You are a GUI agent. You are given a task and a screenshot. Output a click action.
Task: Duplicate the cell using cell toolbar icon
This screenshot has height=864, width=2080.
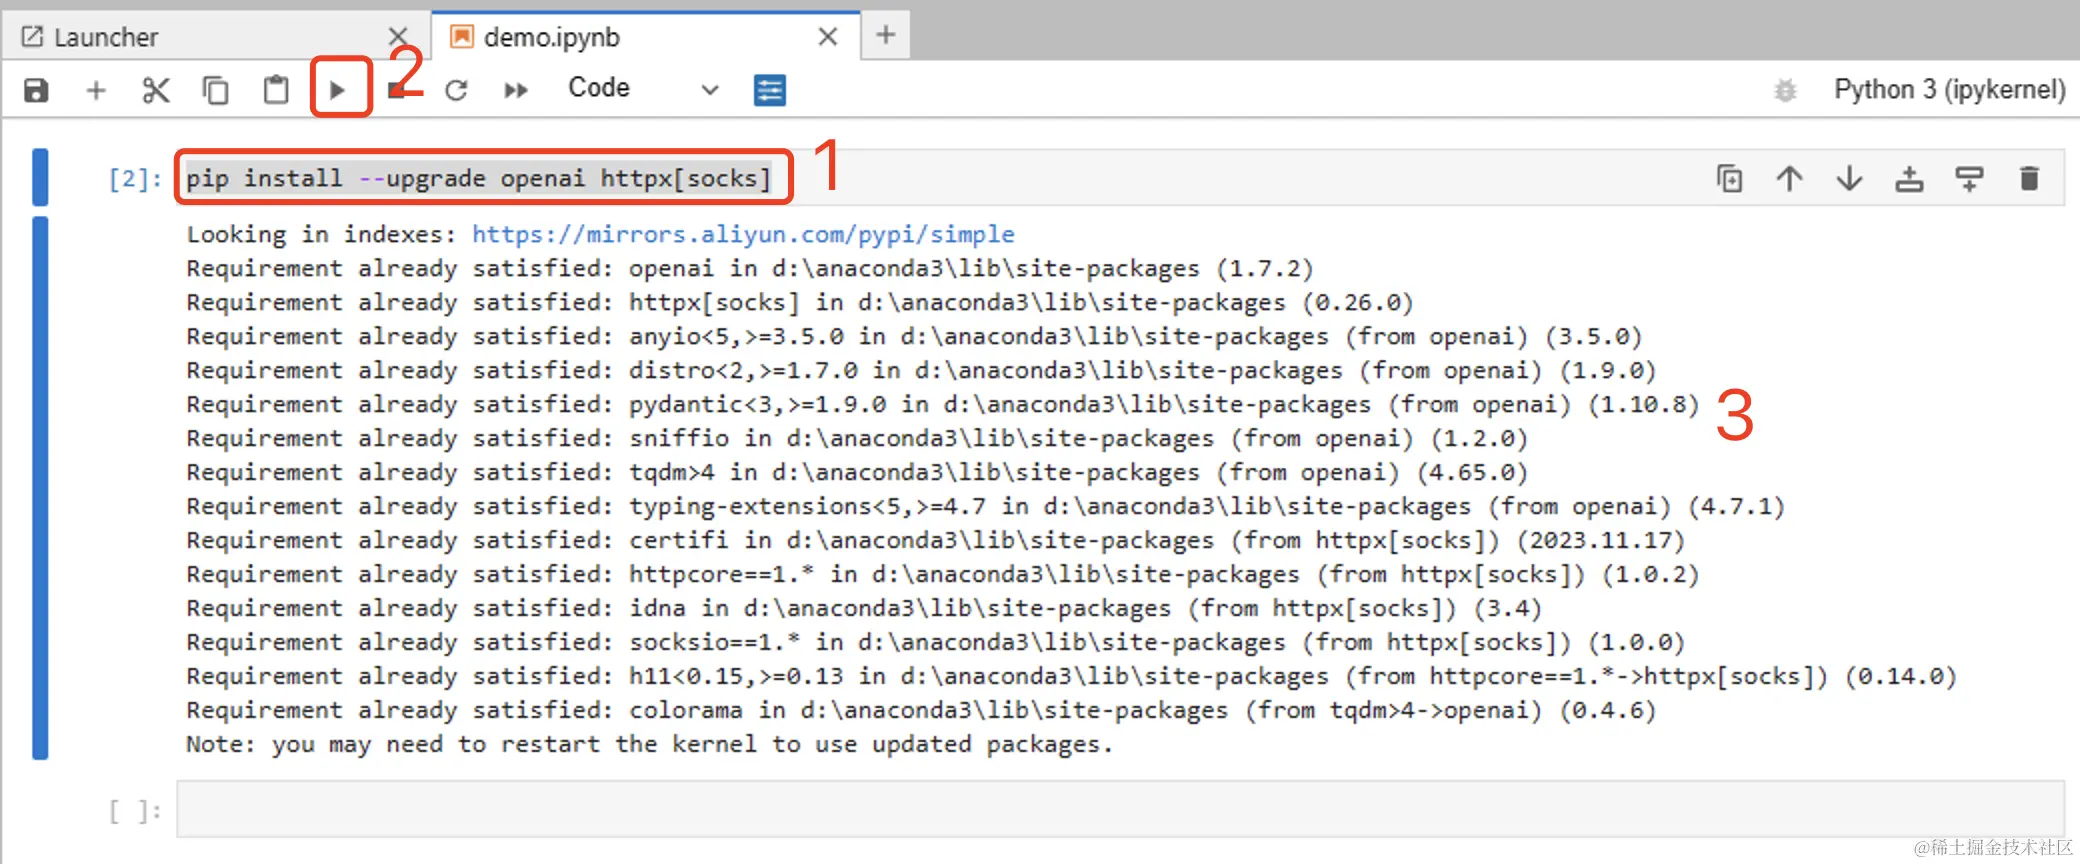click(x=1730, y=179)
